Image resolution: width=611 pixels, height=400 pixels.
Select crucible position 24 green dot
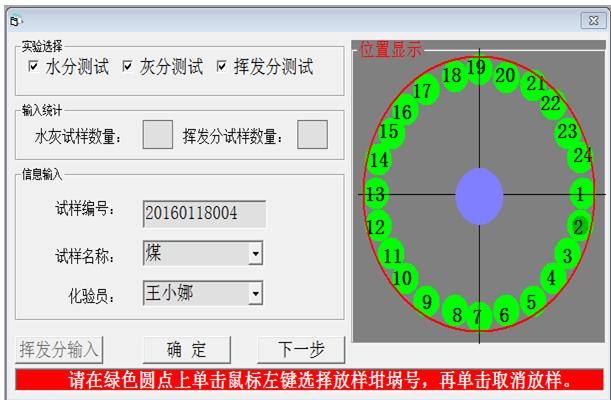click(x=580, y=156)
